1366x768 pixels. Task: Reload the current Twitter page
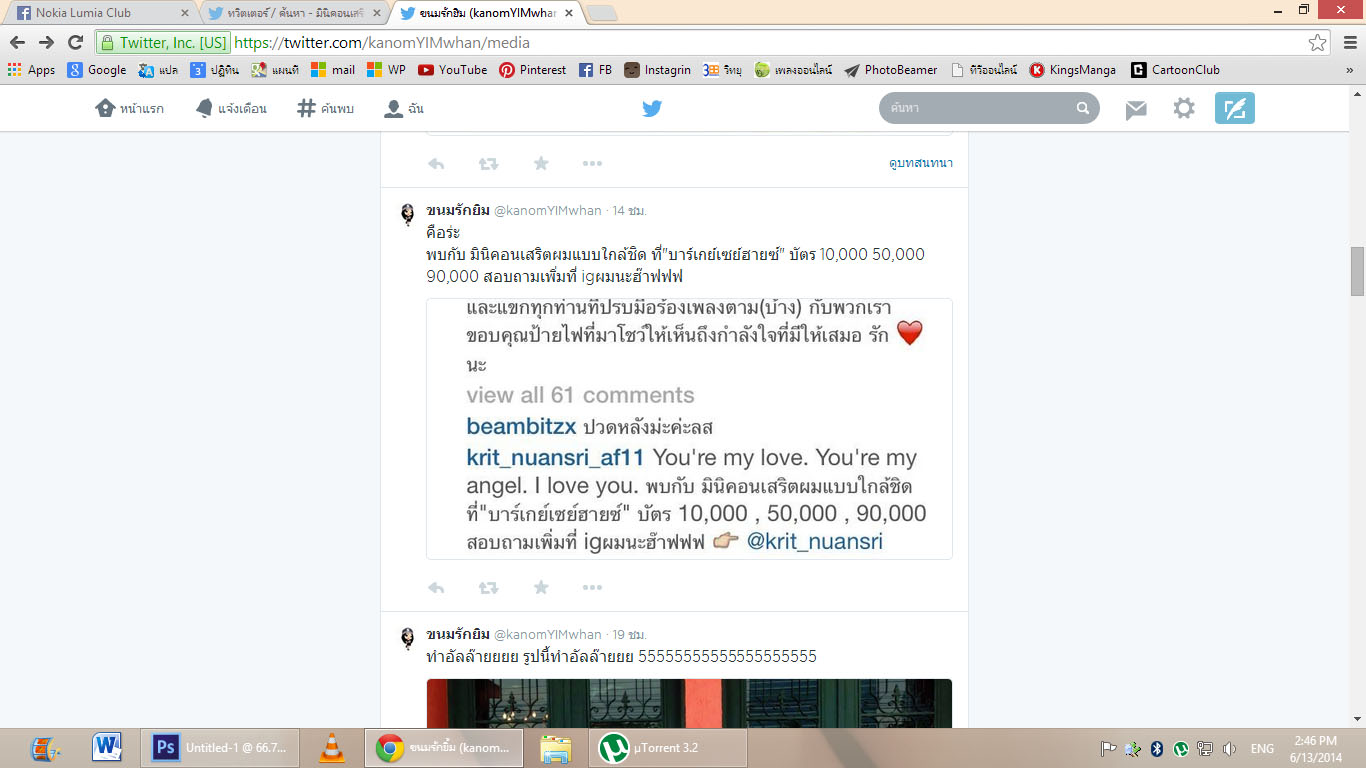pyautogui.click(x=75, y=43)
